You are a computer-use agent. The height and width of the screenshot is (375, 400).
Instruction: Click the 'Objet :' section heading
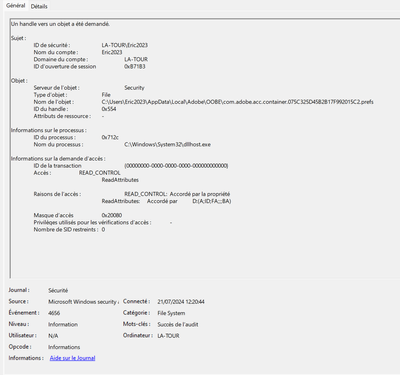tap(19, 81)
